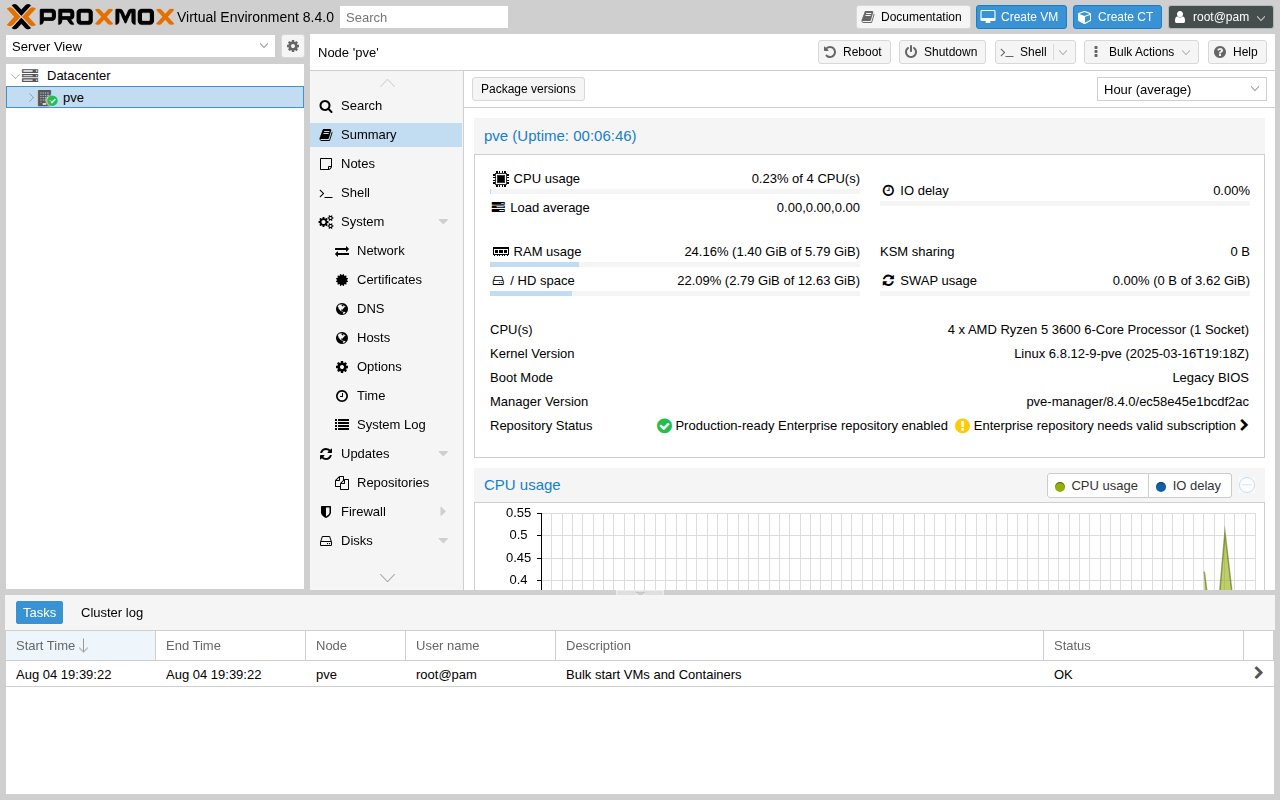
Task: Click the End Time column header
Action: click(231, 646)
